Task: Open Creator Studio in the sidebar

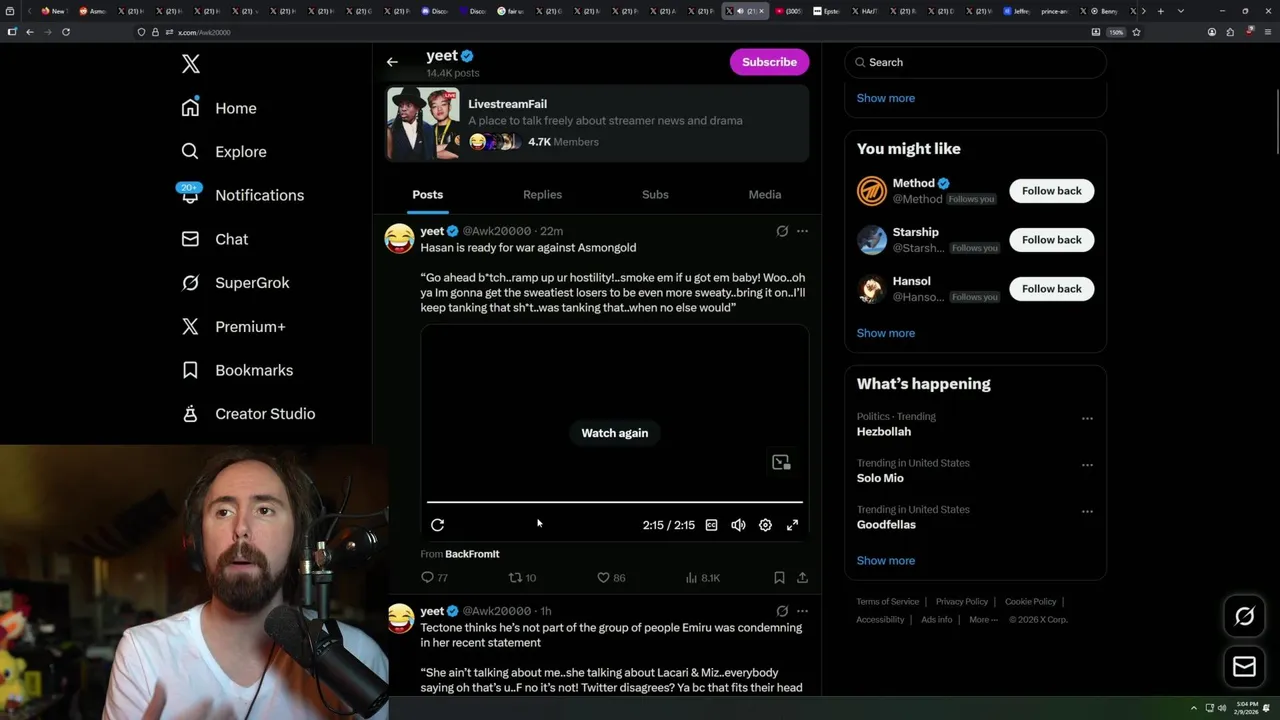Action: point(248,414)
